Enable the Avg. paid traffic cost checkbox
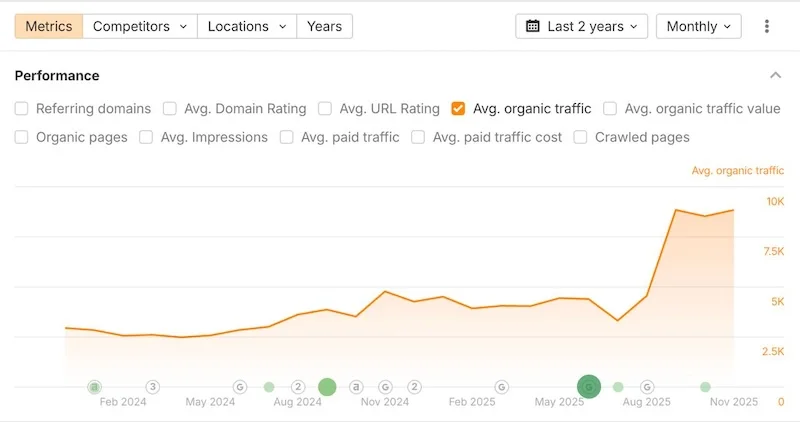 pos(419,137)
